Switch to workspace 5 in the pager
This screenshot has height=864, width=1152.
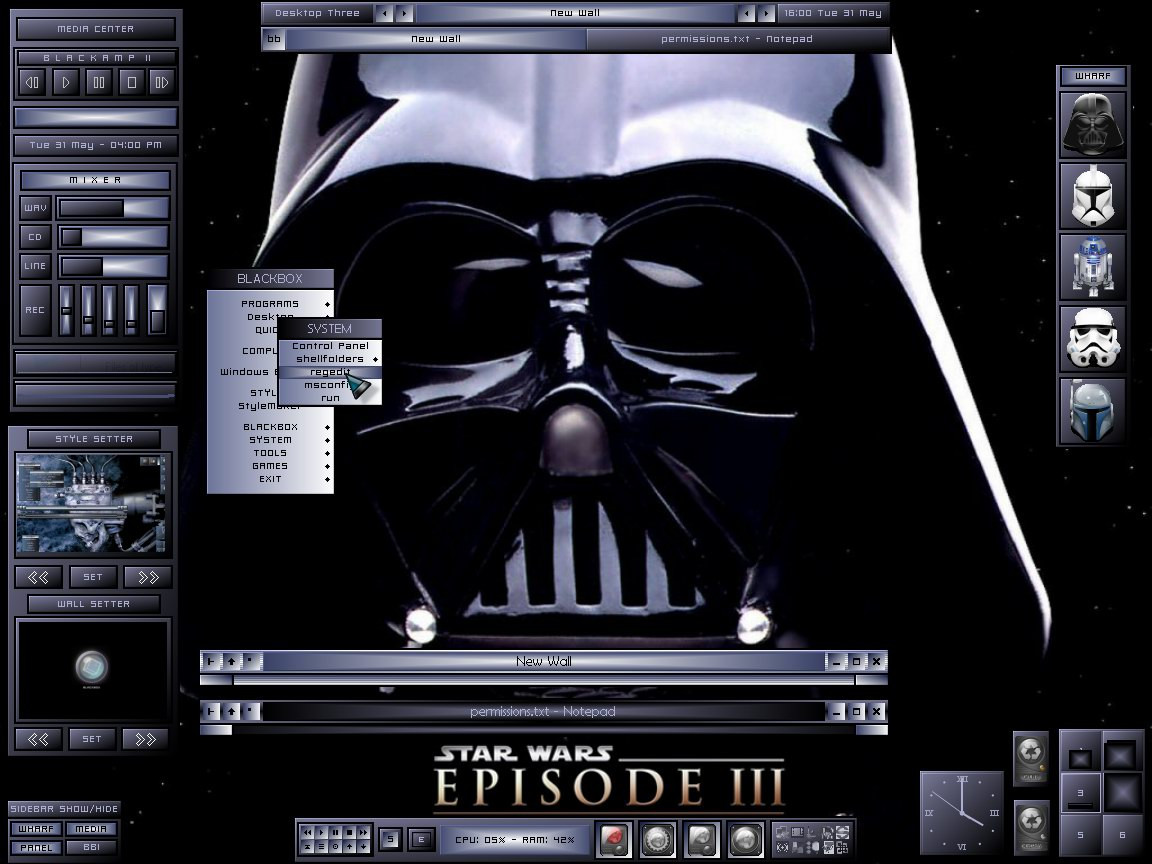coord(1080,835)
